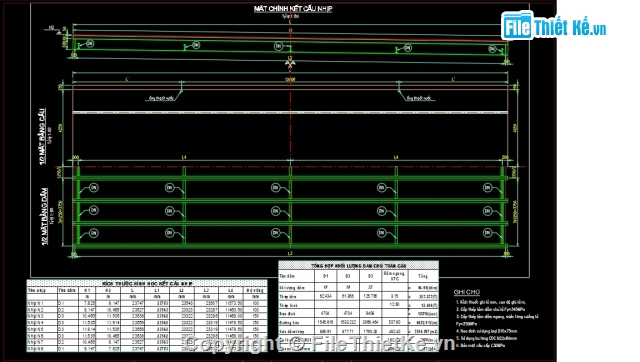Screen dimensions: 640x362
Task: Select the red road surface line in elevation
Action: point(290,38)
